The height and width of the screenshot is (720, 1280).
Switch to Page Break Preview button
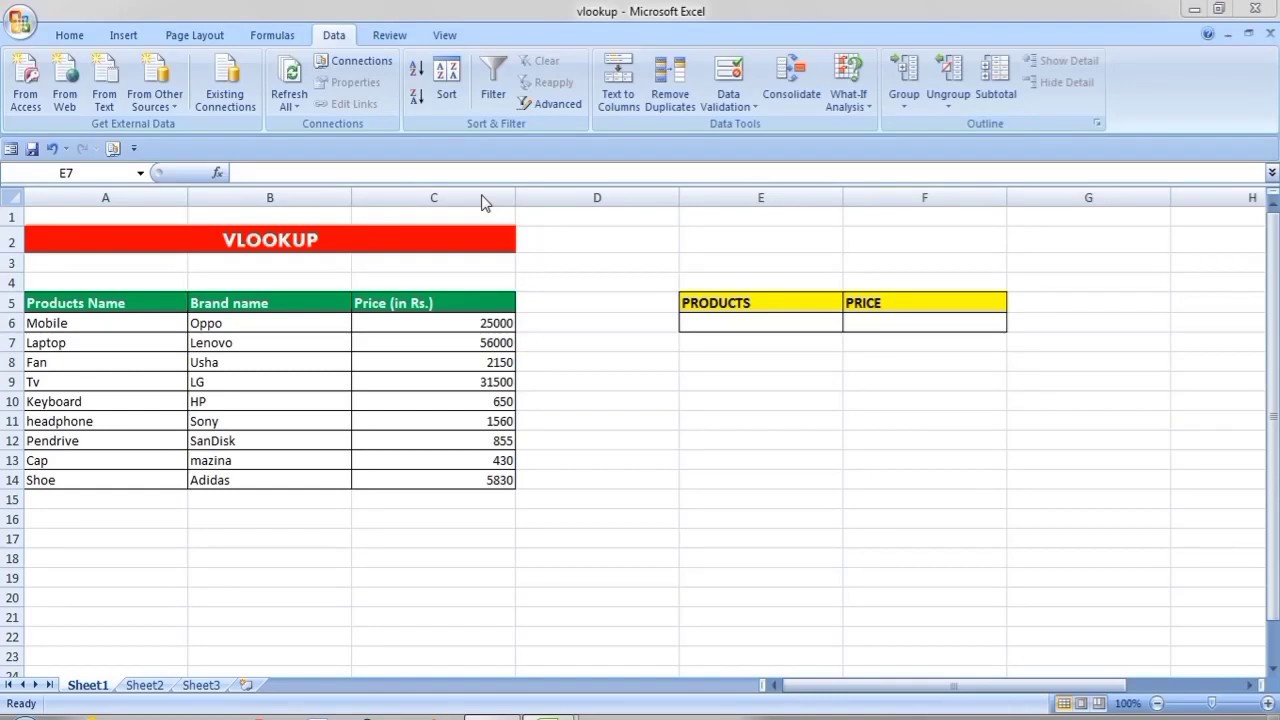[x=1098, y=704]
